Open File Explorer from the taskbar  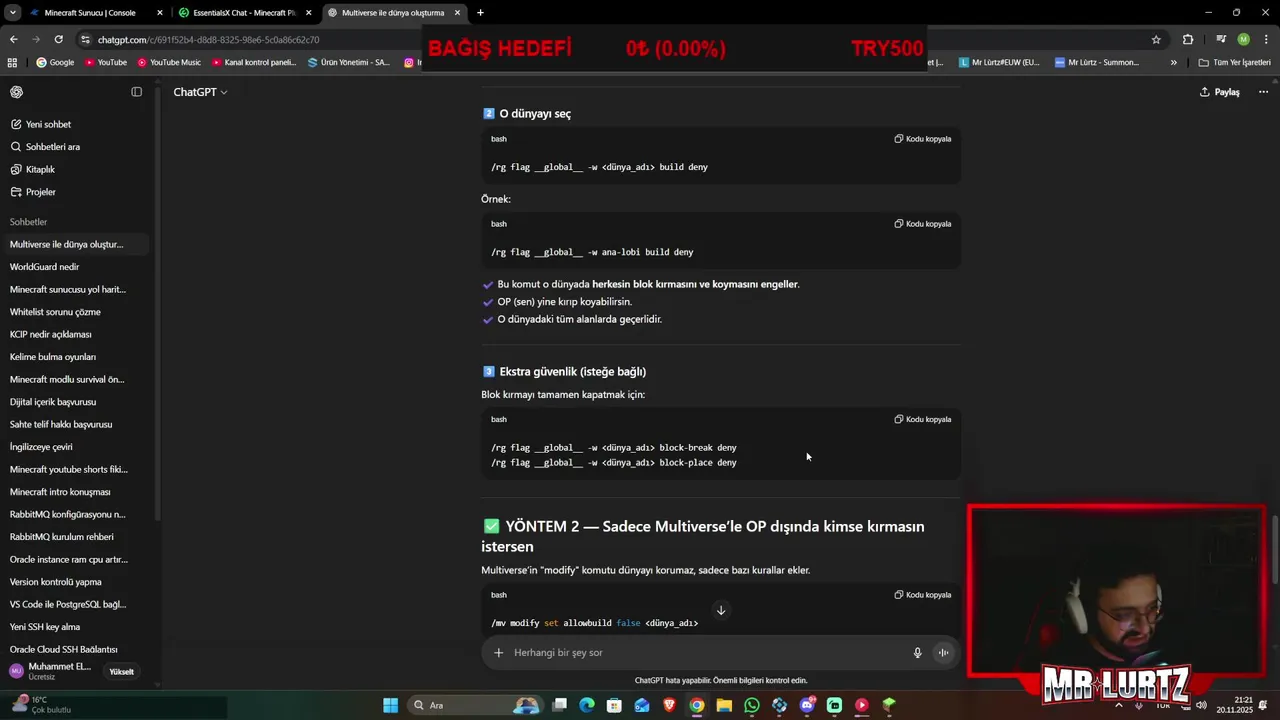tap(724, 705)
